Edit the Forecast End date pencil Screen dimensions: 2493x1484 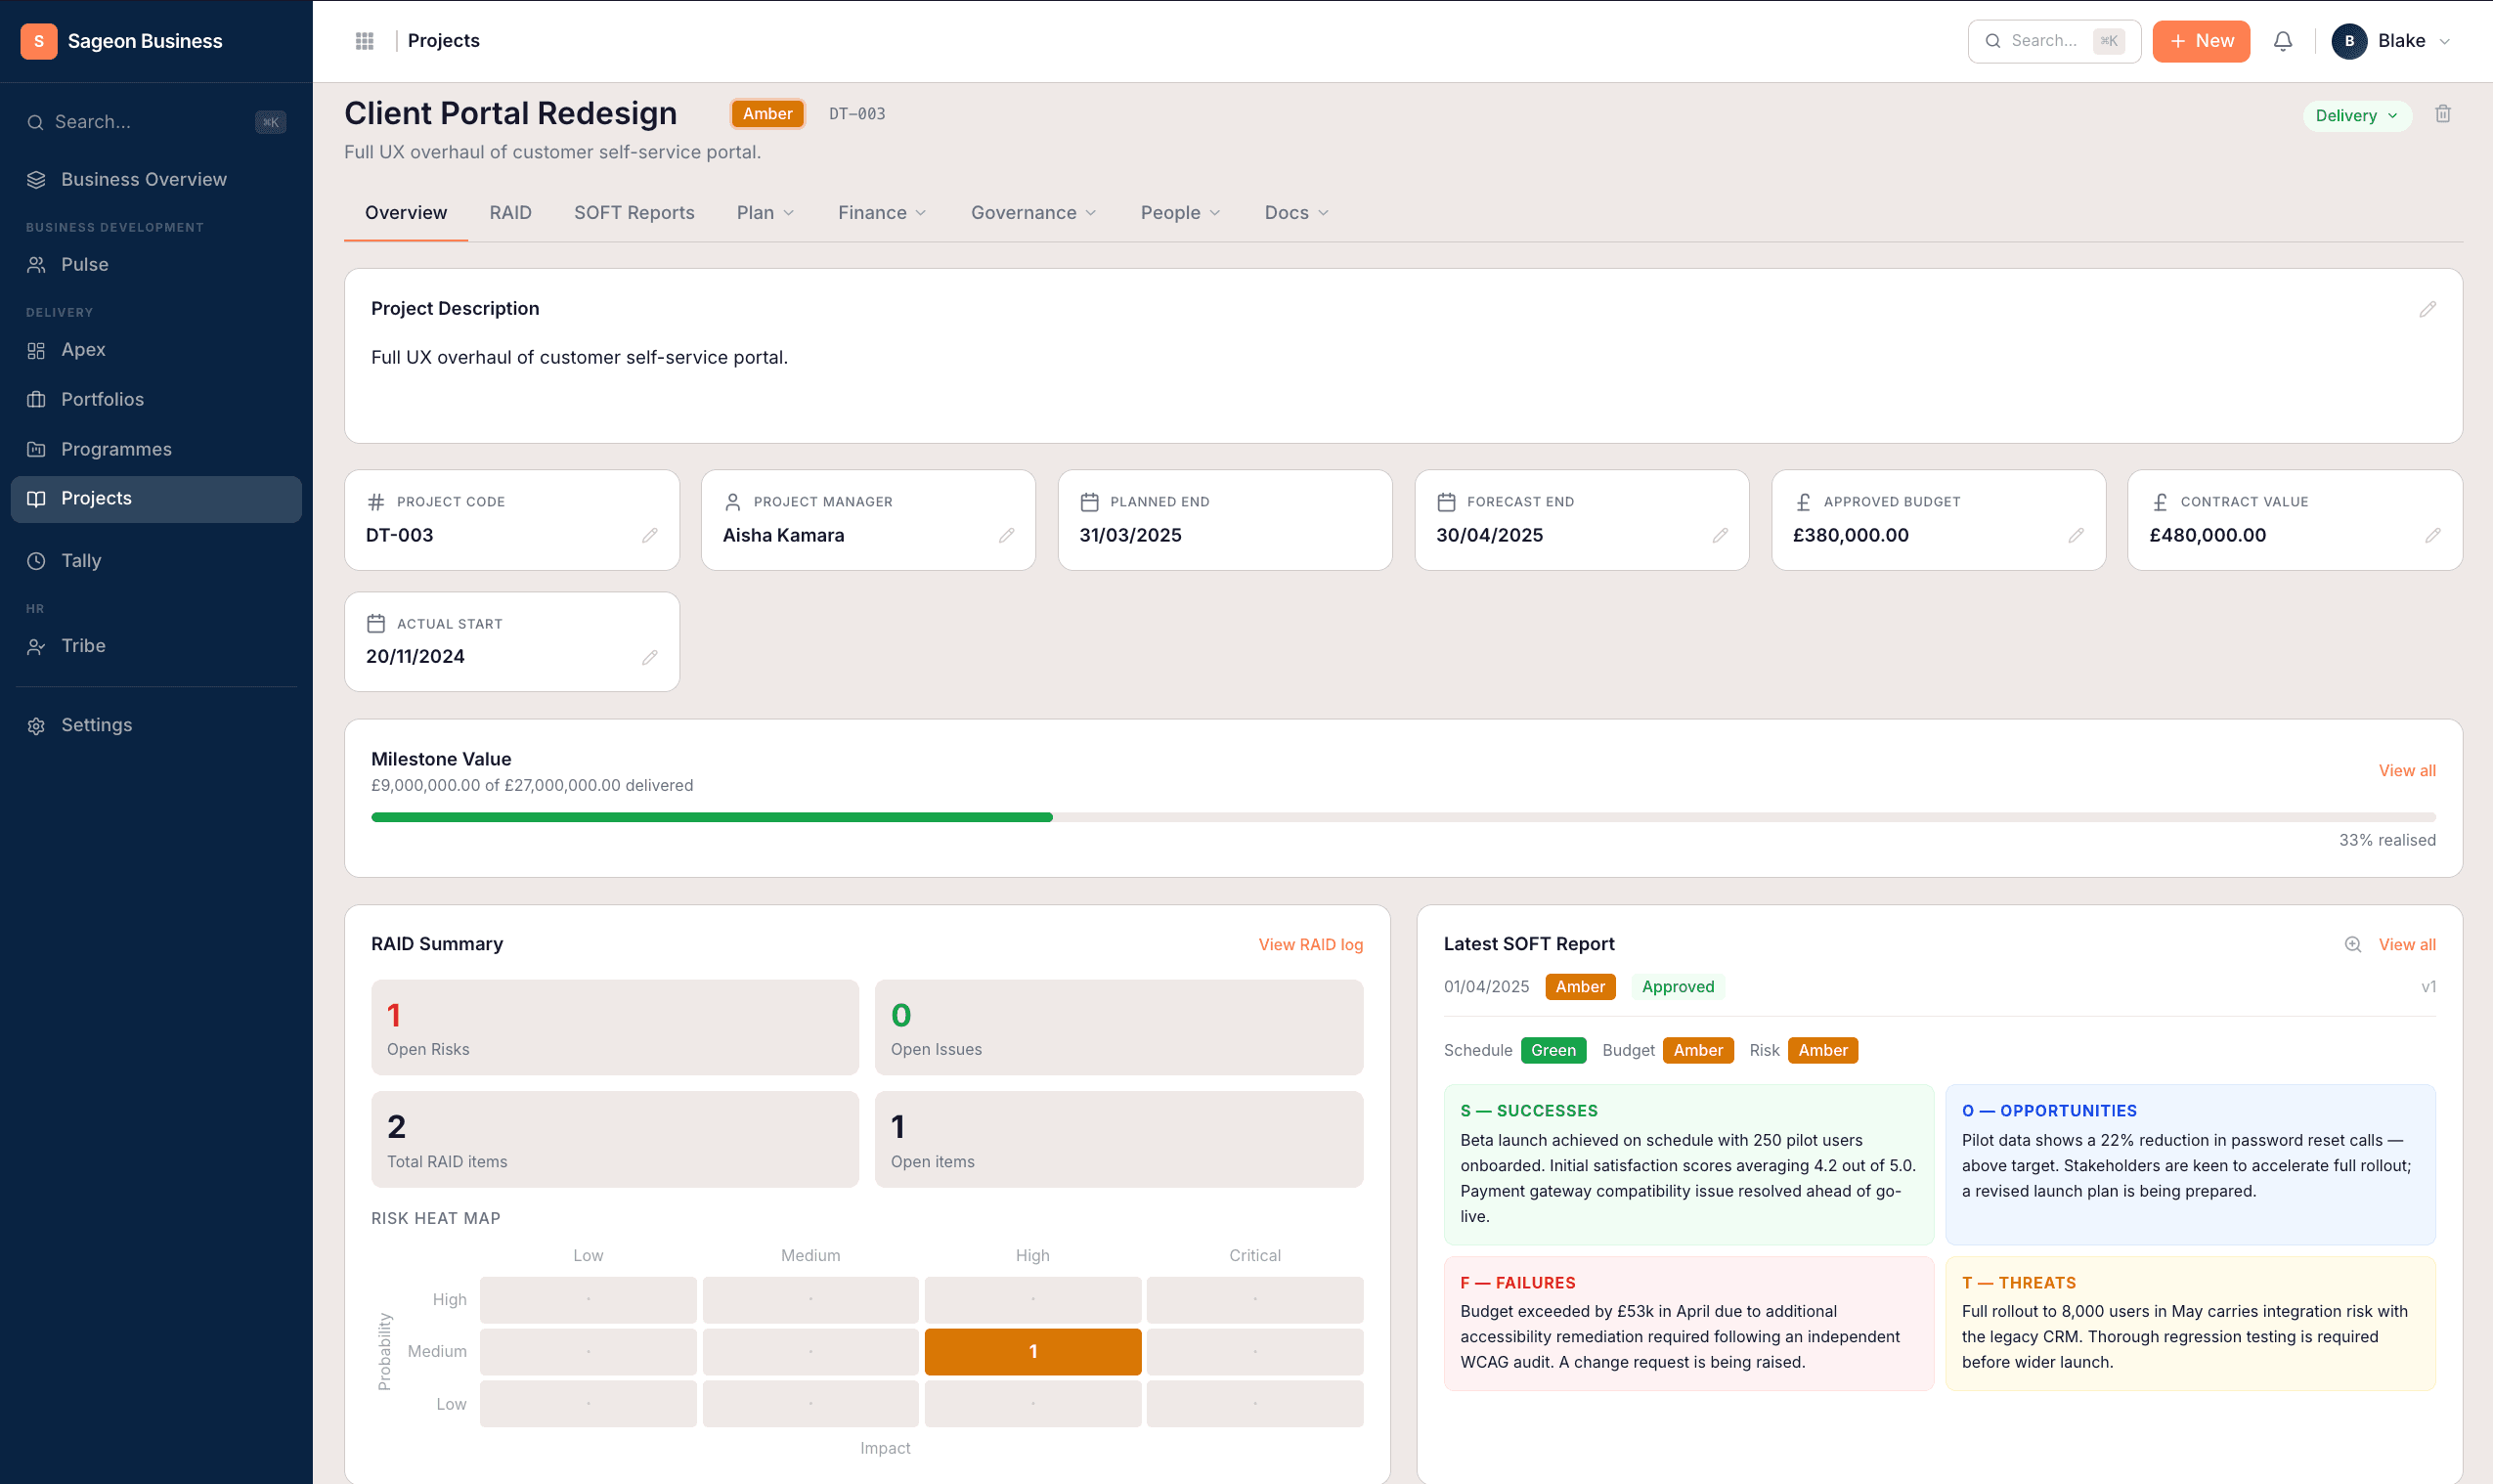pos(1719,535)
